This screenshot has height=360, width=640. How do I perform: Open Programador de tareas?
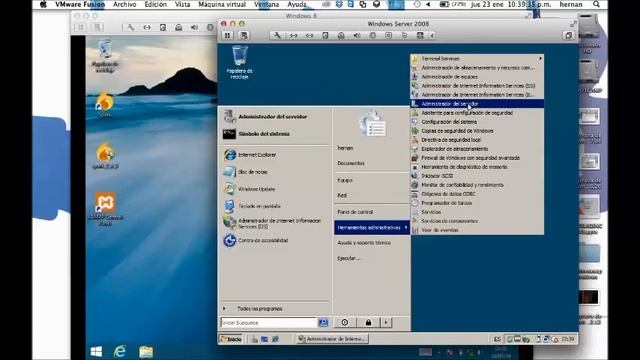[477, 203]
